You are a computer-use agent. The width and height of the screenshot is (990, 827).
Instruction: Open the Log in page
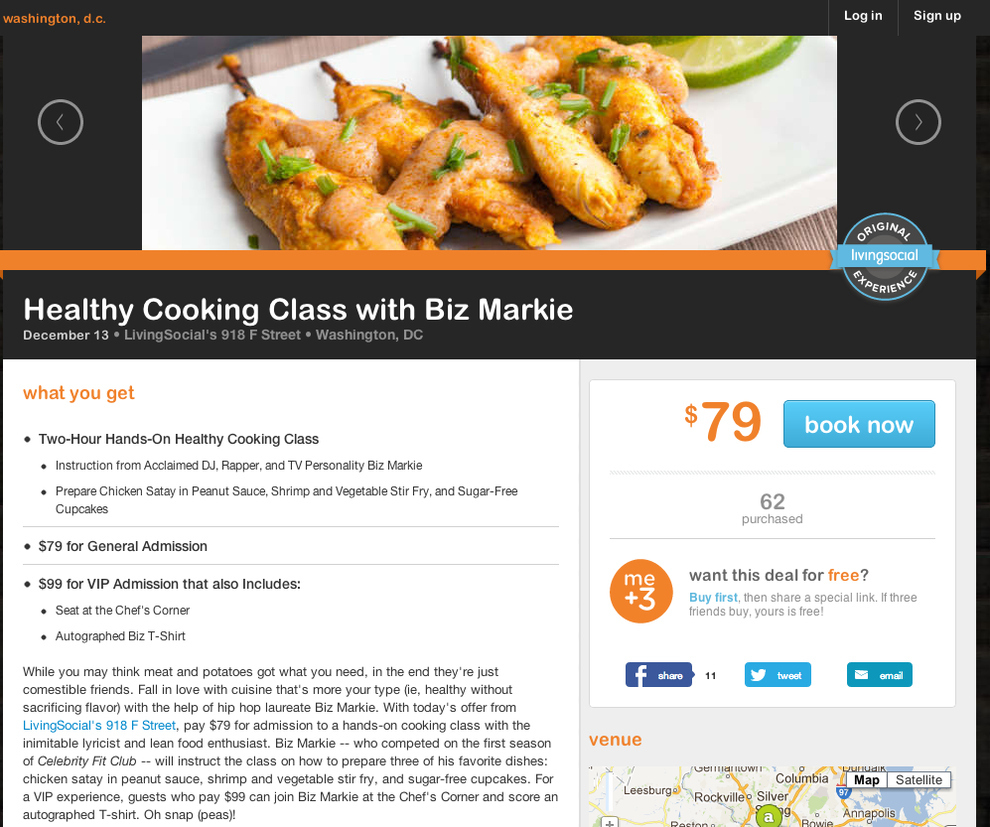[863, 16]
